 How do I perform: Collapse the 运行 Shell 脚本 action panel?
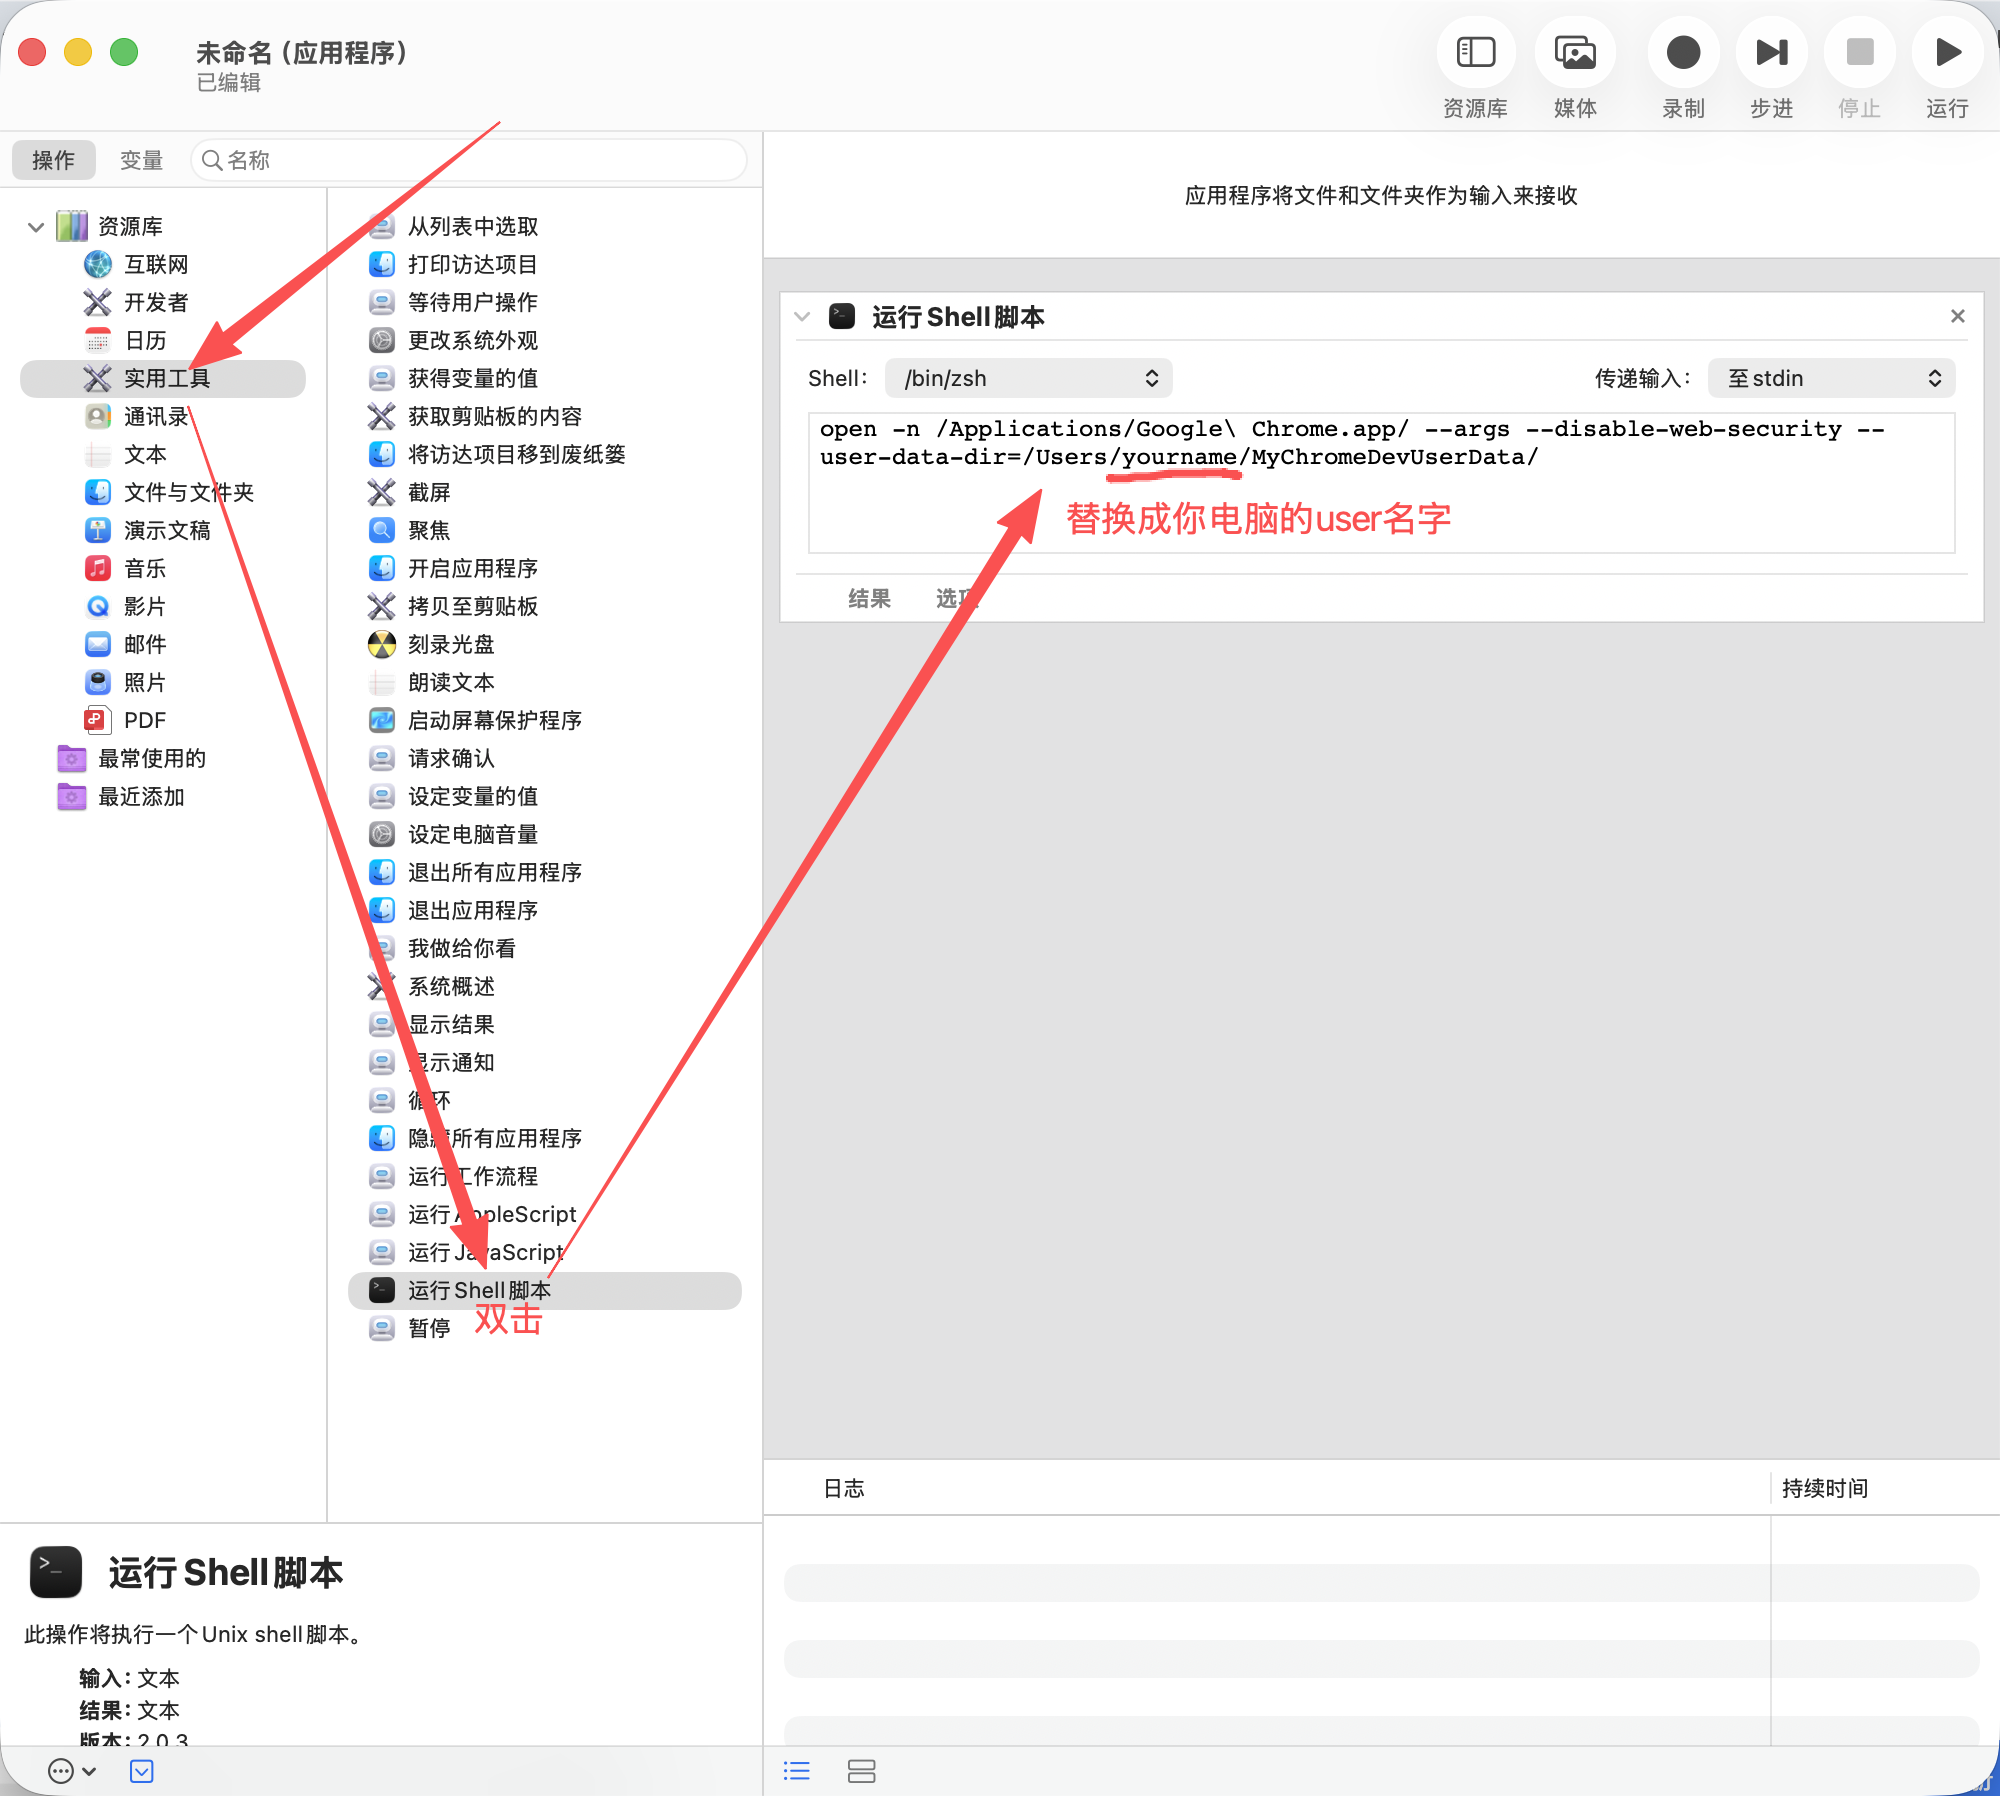pyautogui.click(x=803, y=316)
